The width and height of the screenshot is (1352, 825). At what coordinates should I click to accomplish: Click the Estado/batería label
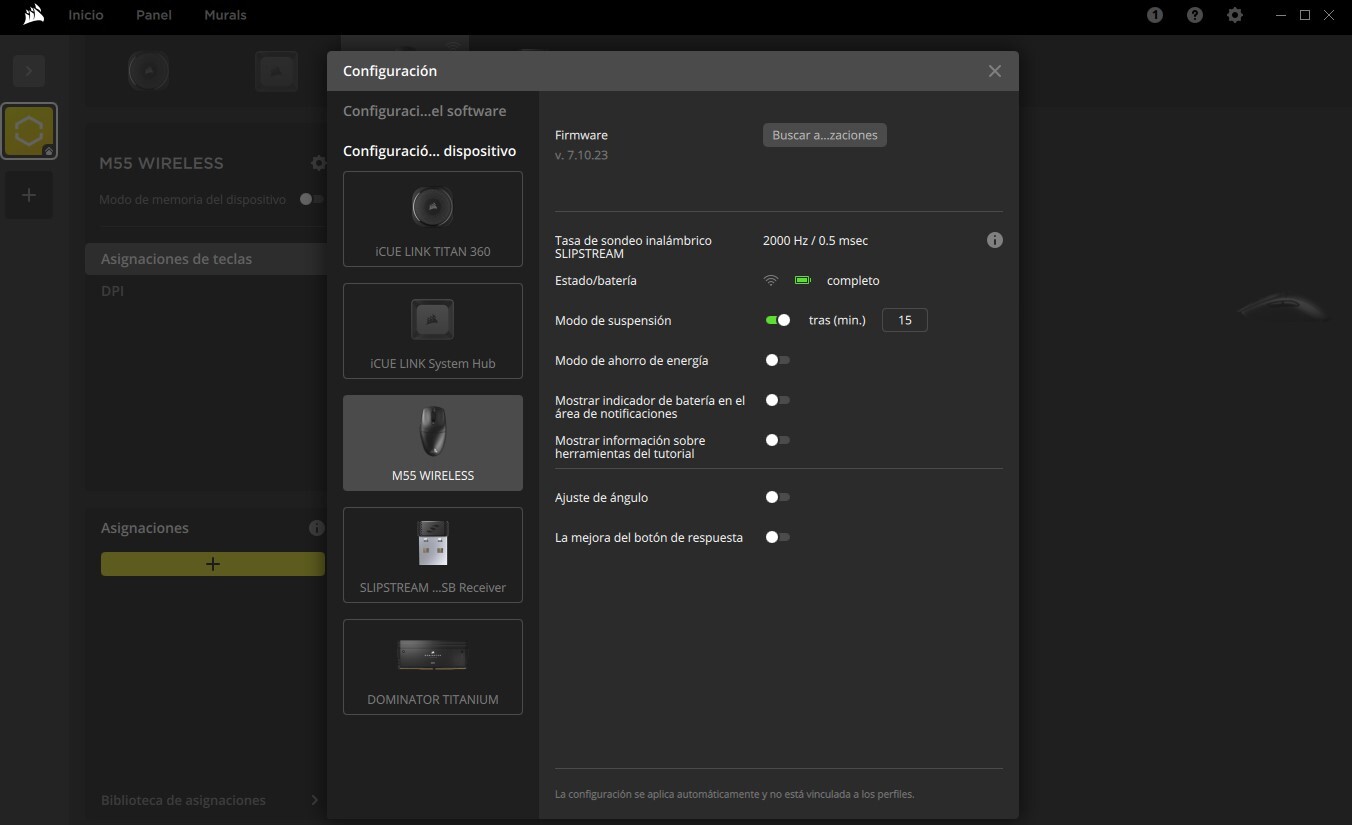tap(596, 281)
